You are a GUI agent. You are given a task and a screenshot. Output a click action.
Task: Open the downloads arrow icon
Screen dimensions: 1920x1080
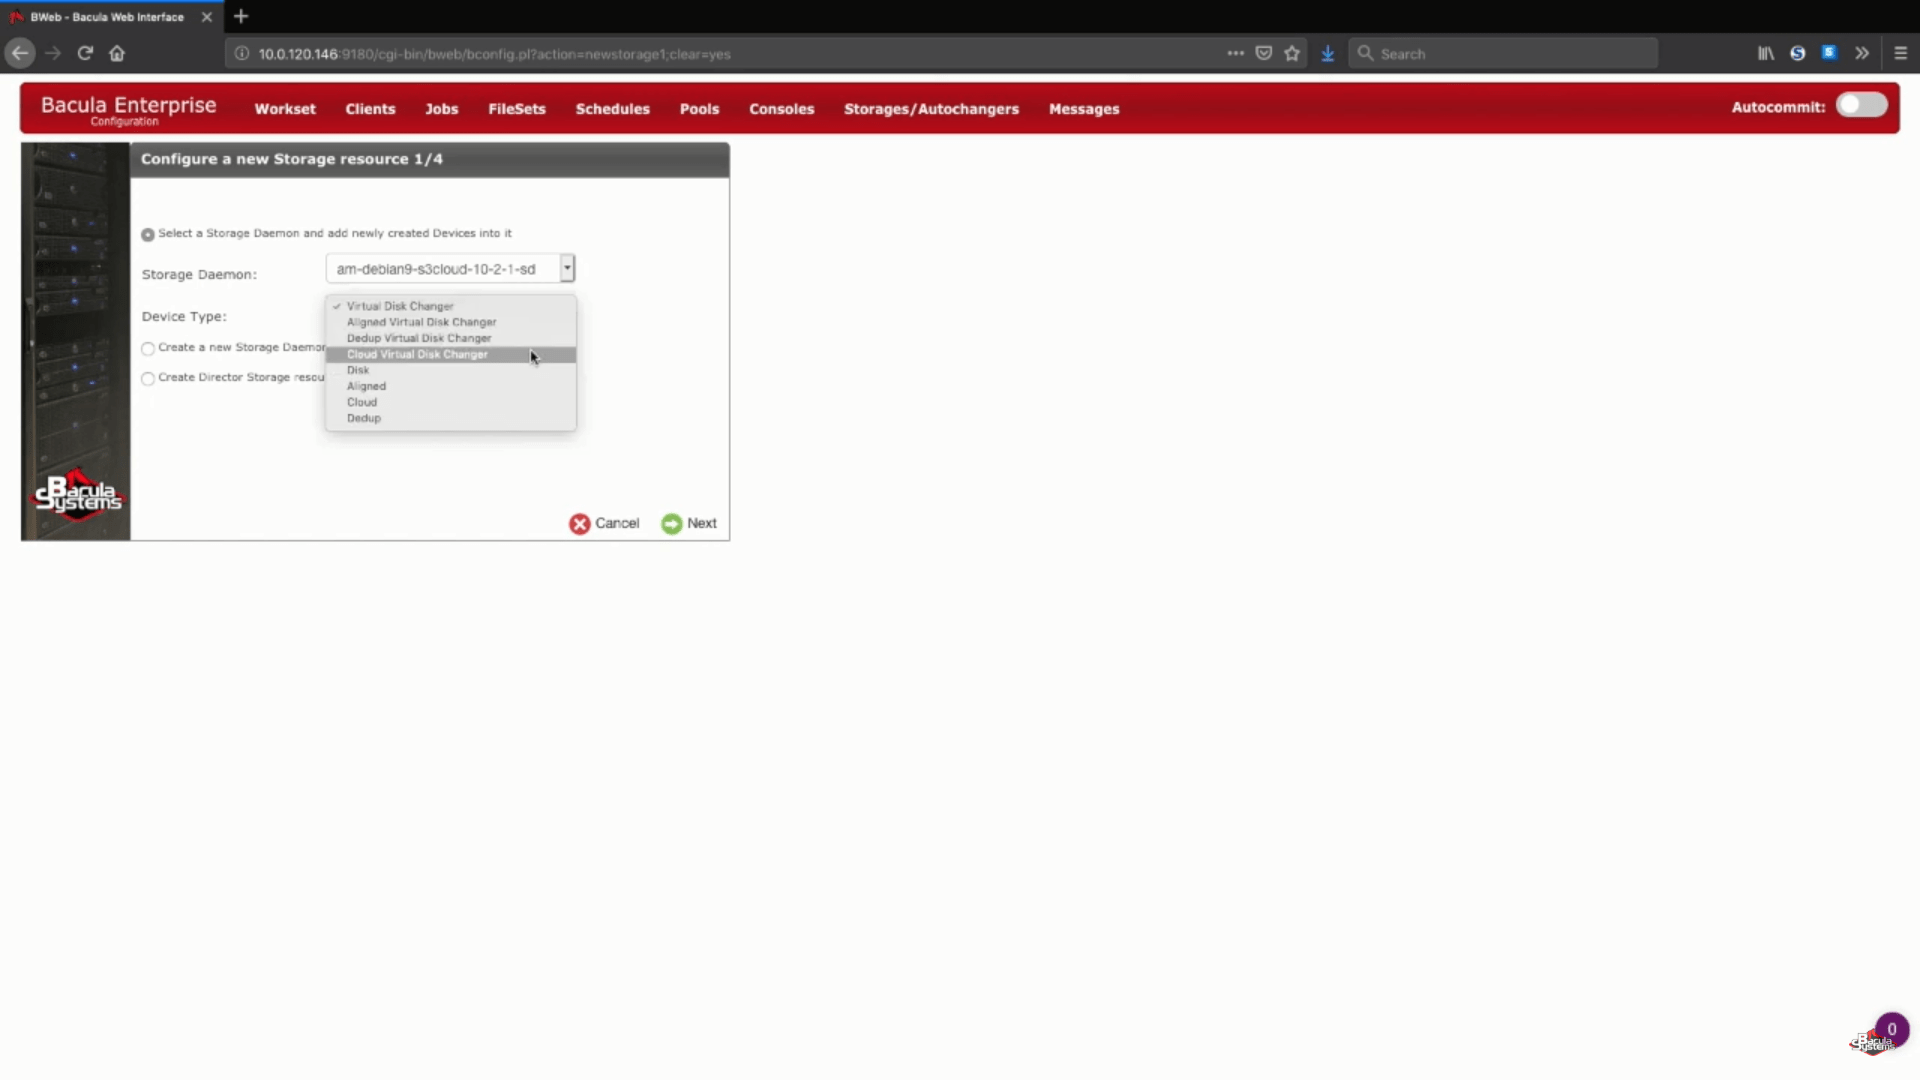pyautogui.click(x=1328, y=53)
